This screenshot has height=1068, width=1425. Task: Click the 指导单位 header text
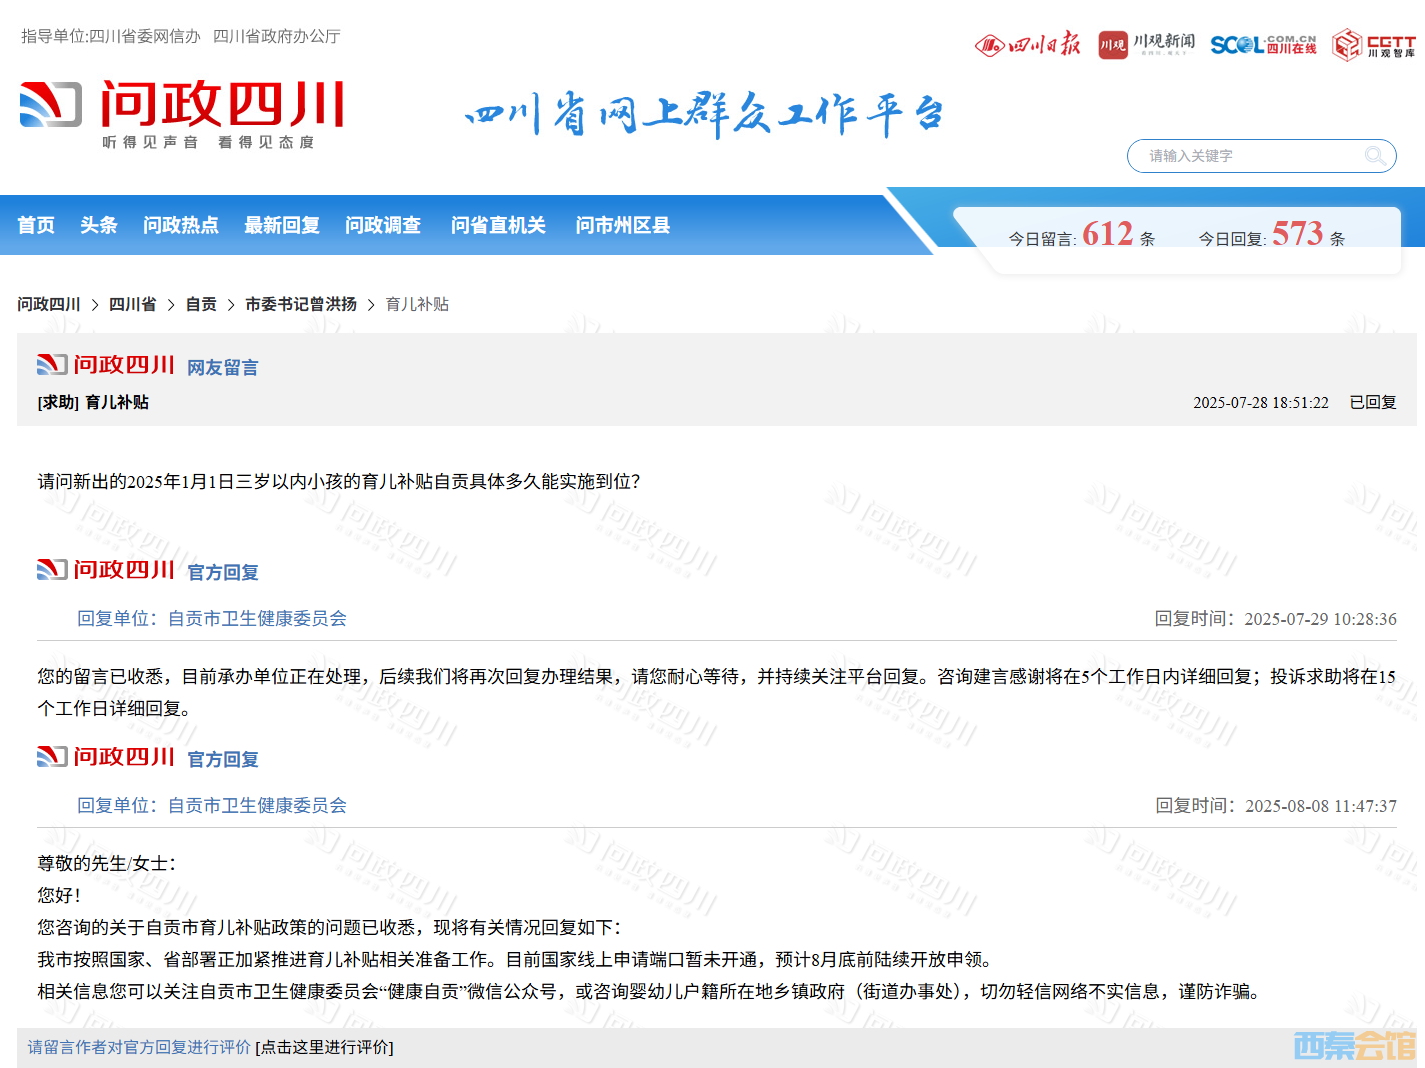(x=181, y=36)
